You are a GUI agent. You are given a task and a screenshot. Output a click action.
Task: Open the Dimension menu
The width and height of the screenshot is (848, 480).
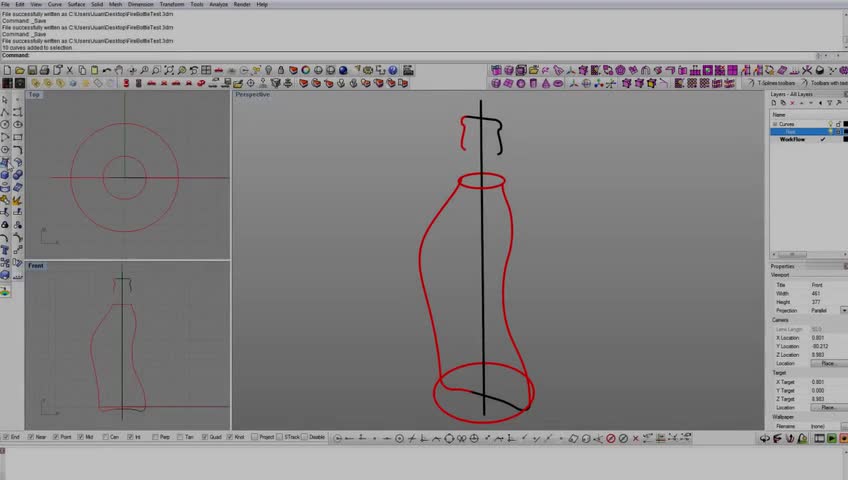[x=141, y=4]
